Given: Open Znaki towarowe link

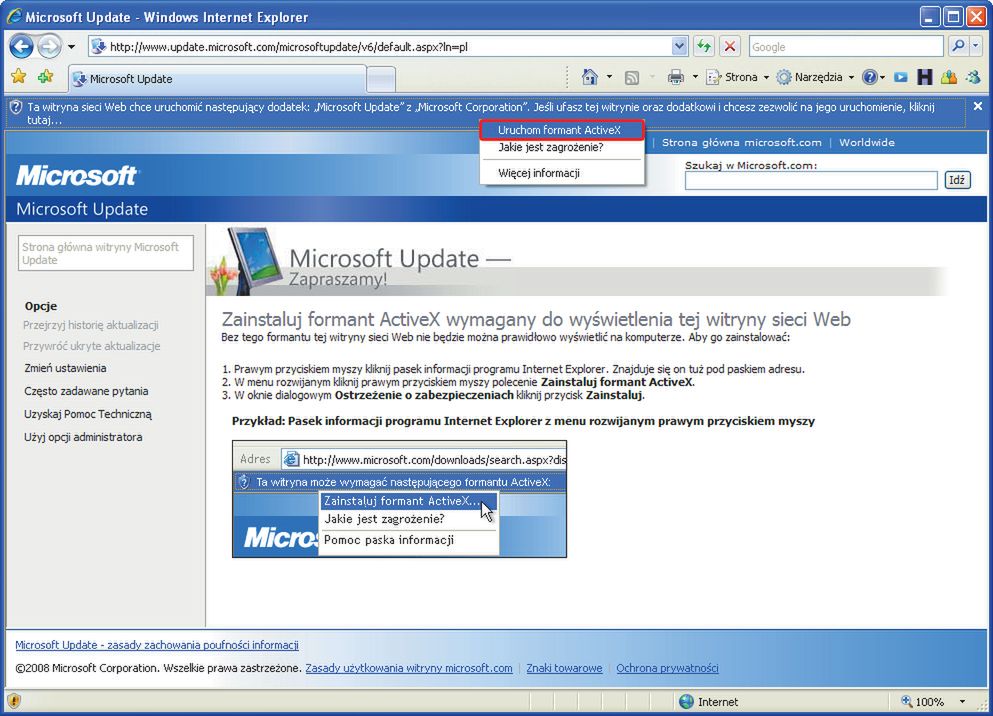Looking at the screenshot, I should tap(564, 668).
